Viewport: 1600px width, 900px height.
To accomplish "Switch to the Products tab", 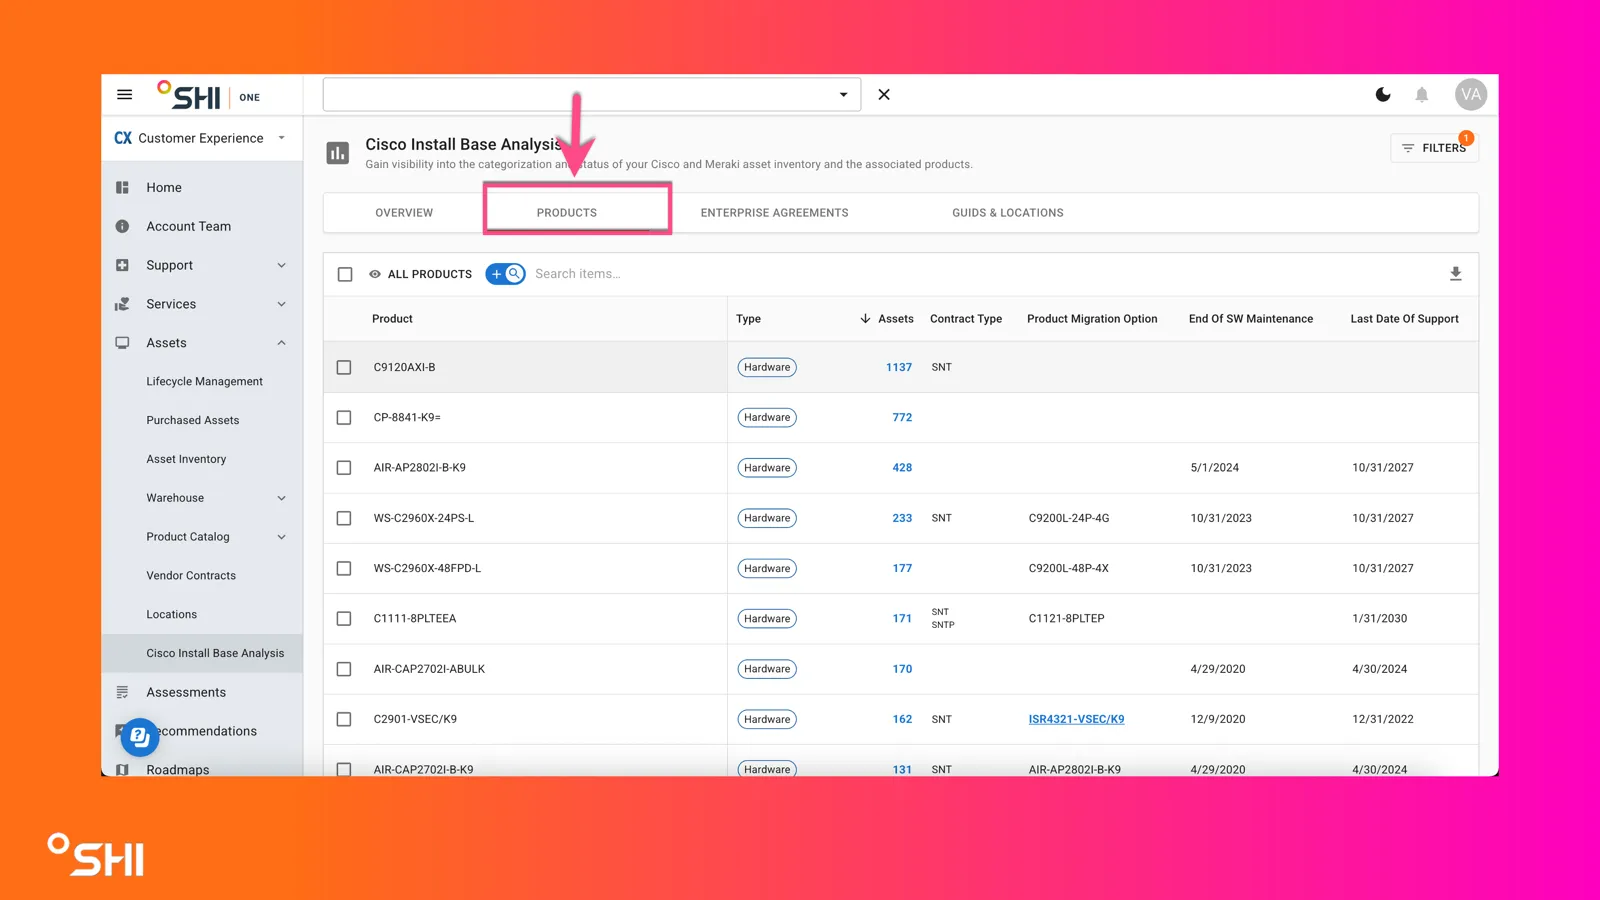I will [x=567, y=213].
